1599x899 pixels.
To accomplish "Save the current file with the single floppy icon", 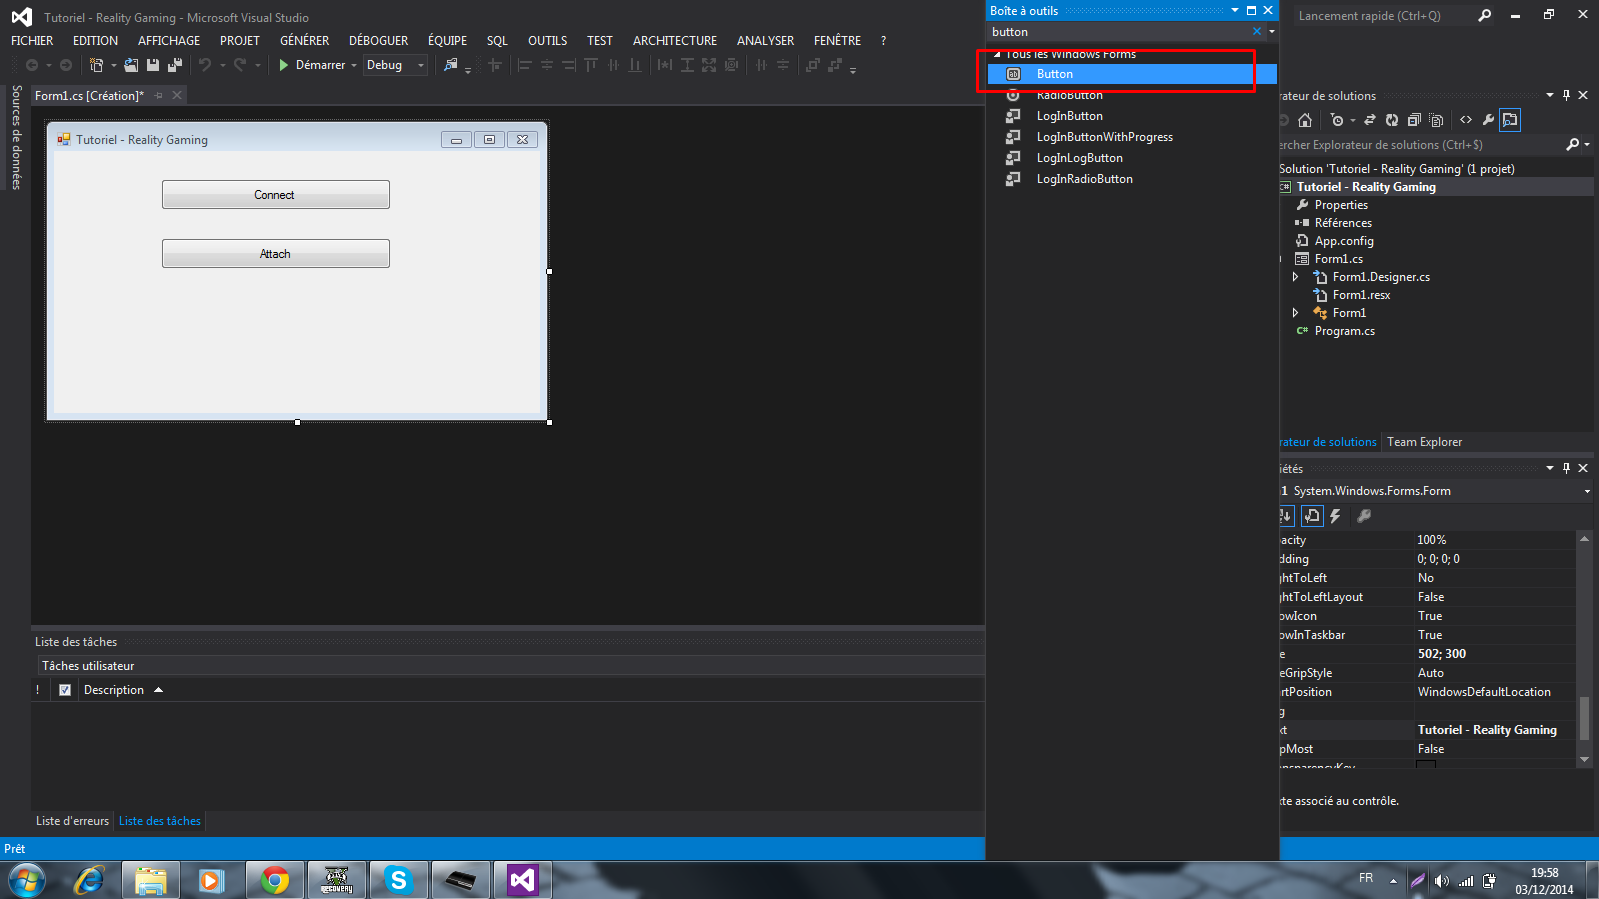I will coord(153,65).
